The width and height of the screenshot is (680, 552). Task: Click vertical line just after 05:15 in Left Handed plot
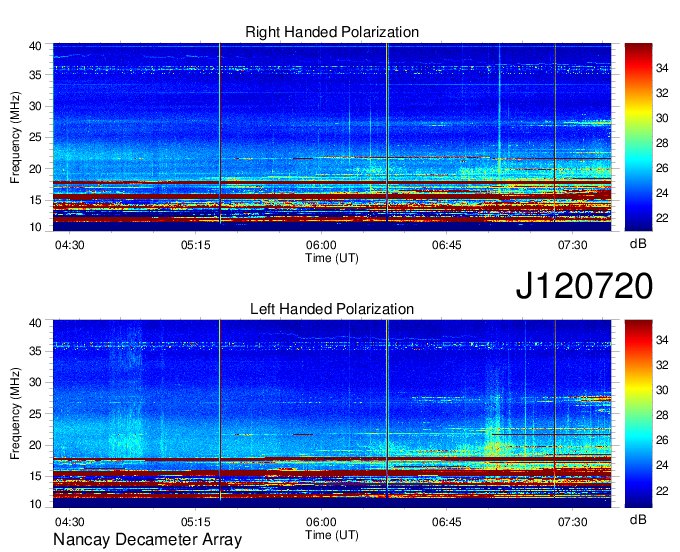click(220, 410)
